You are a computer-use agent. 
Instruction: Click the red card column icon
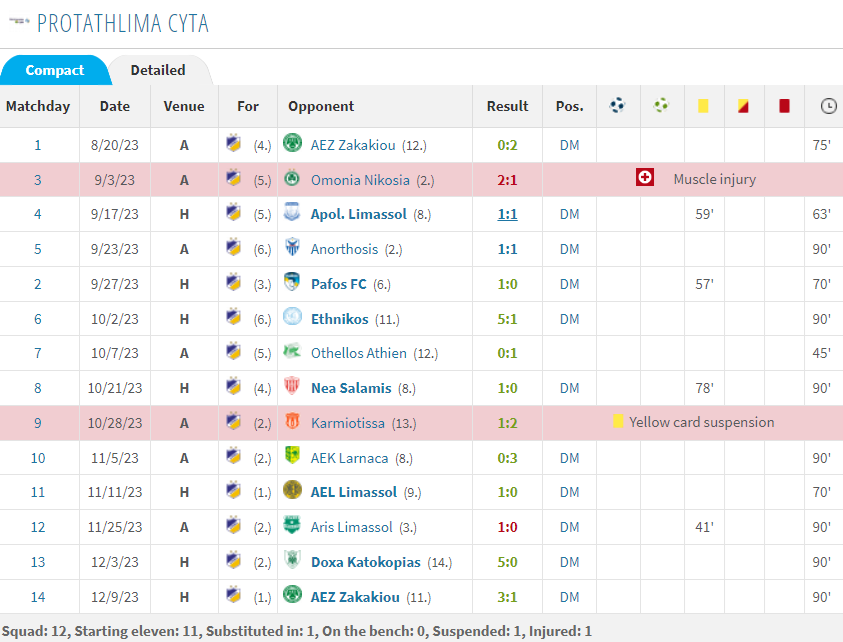[784, 105]
